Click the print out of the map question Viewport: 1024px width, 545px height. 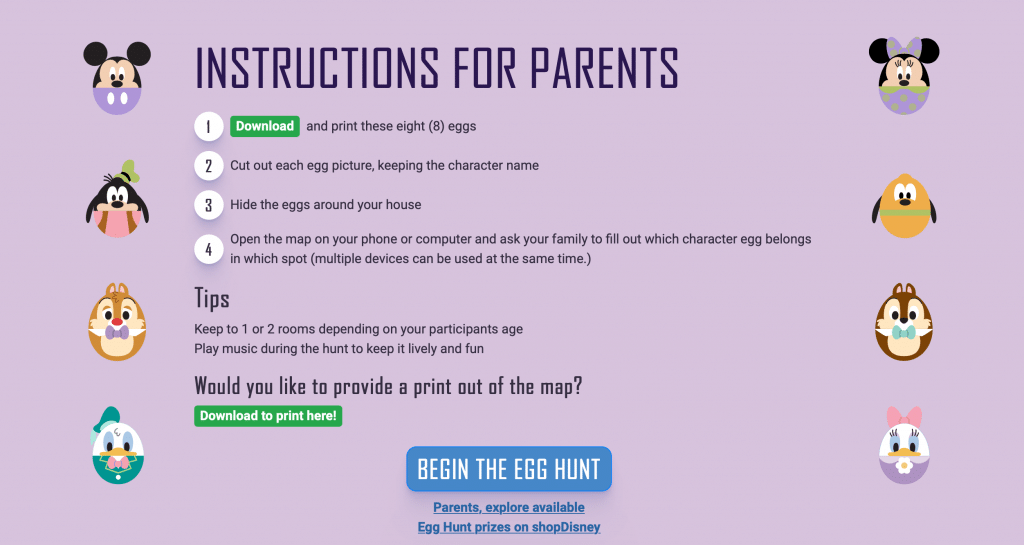(388, 386)
